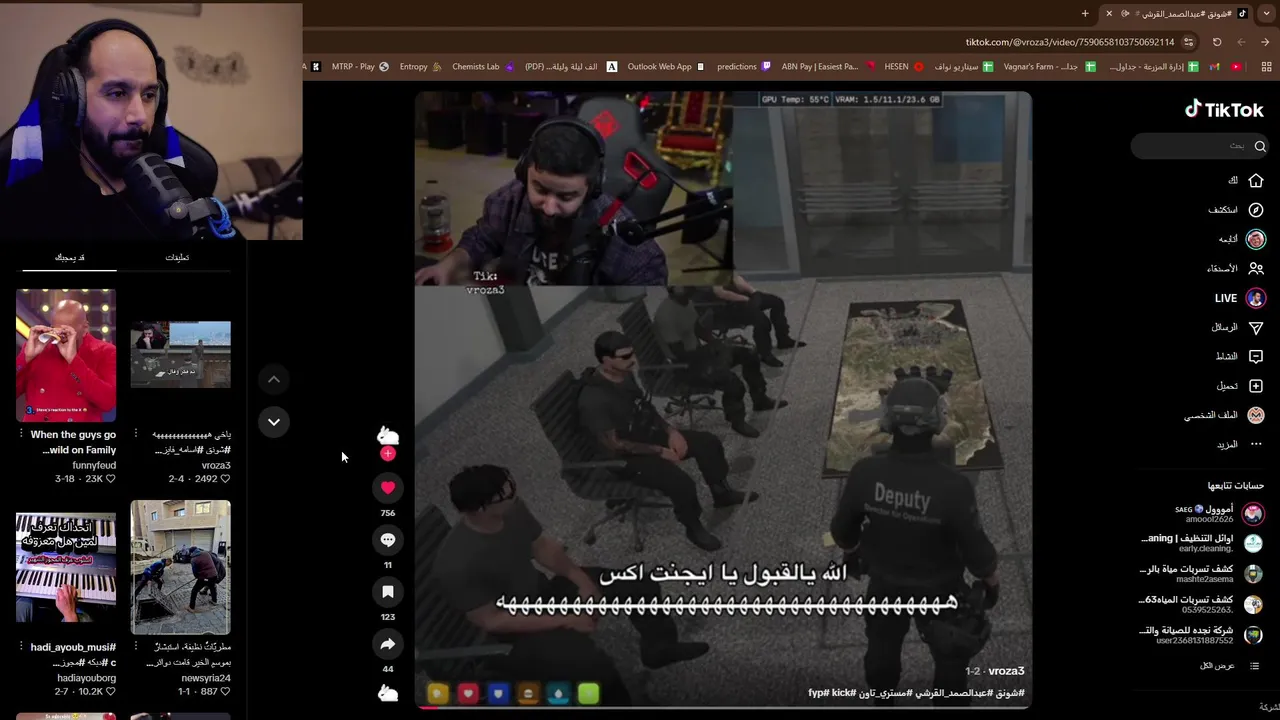Open the Entropy bookmark
This screenshot has height=720, width=1280.
click(420, 67)
